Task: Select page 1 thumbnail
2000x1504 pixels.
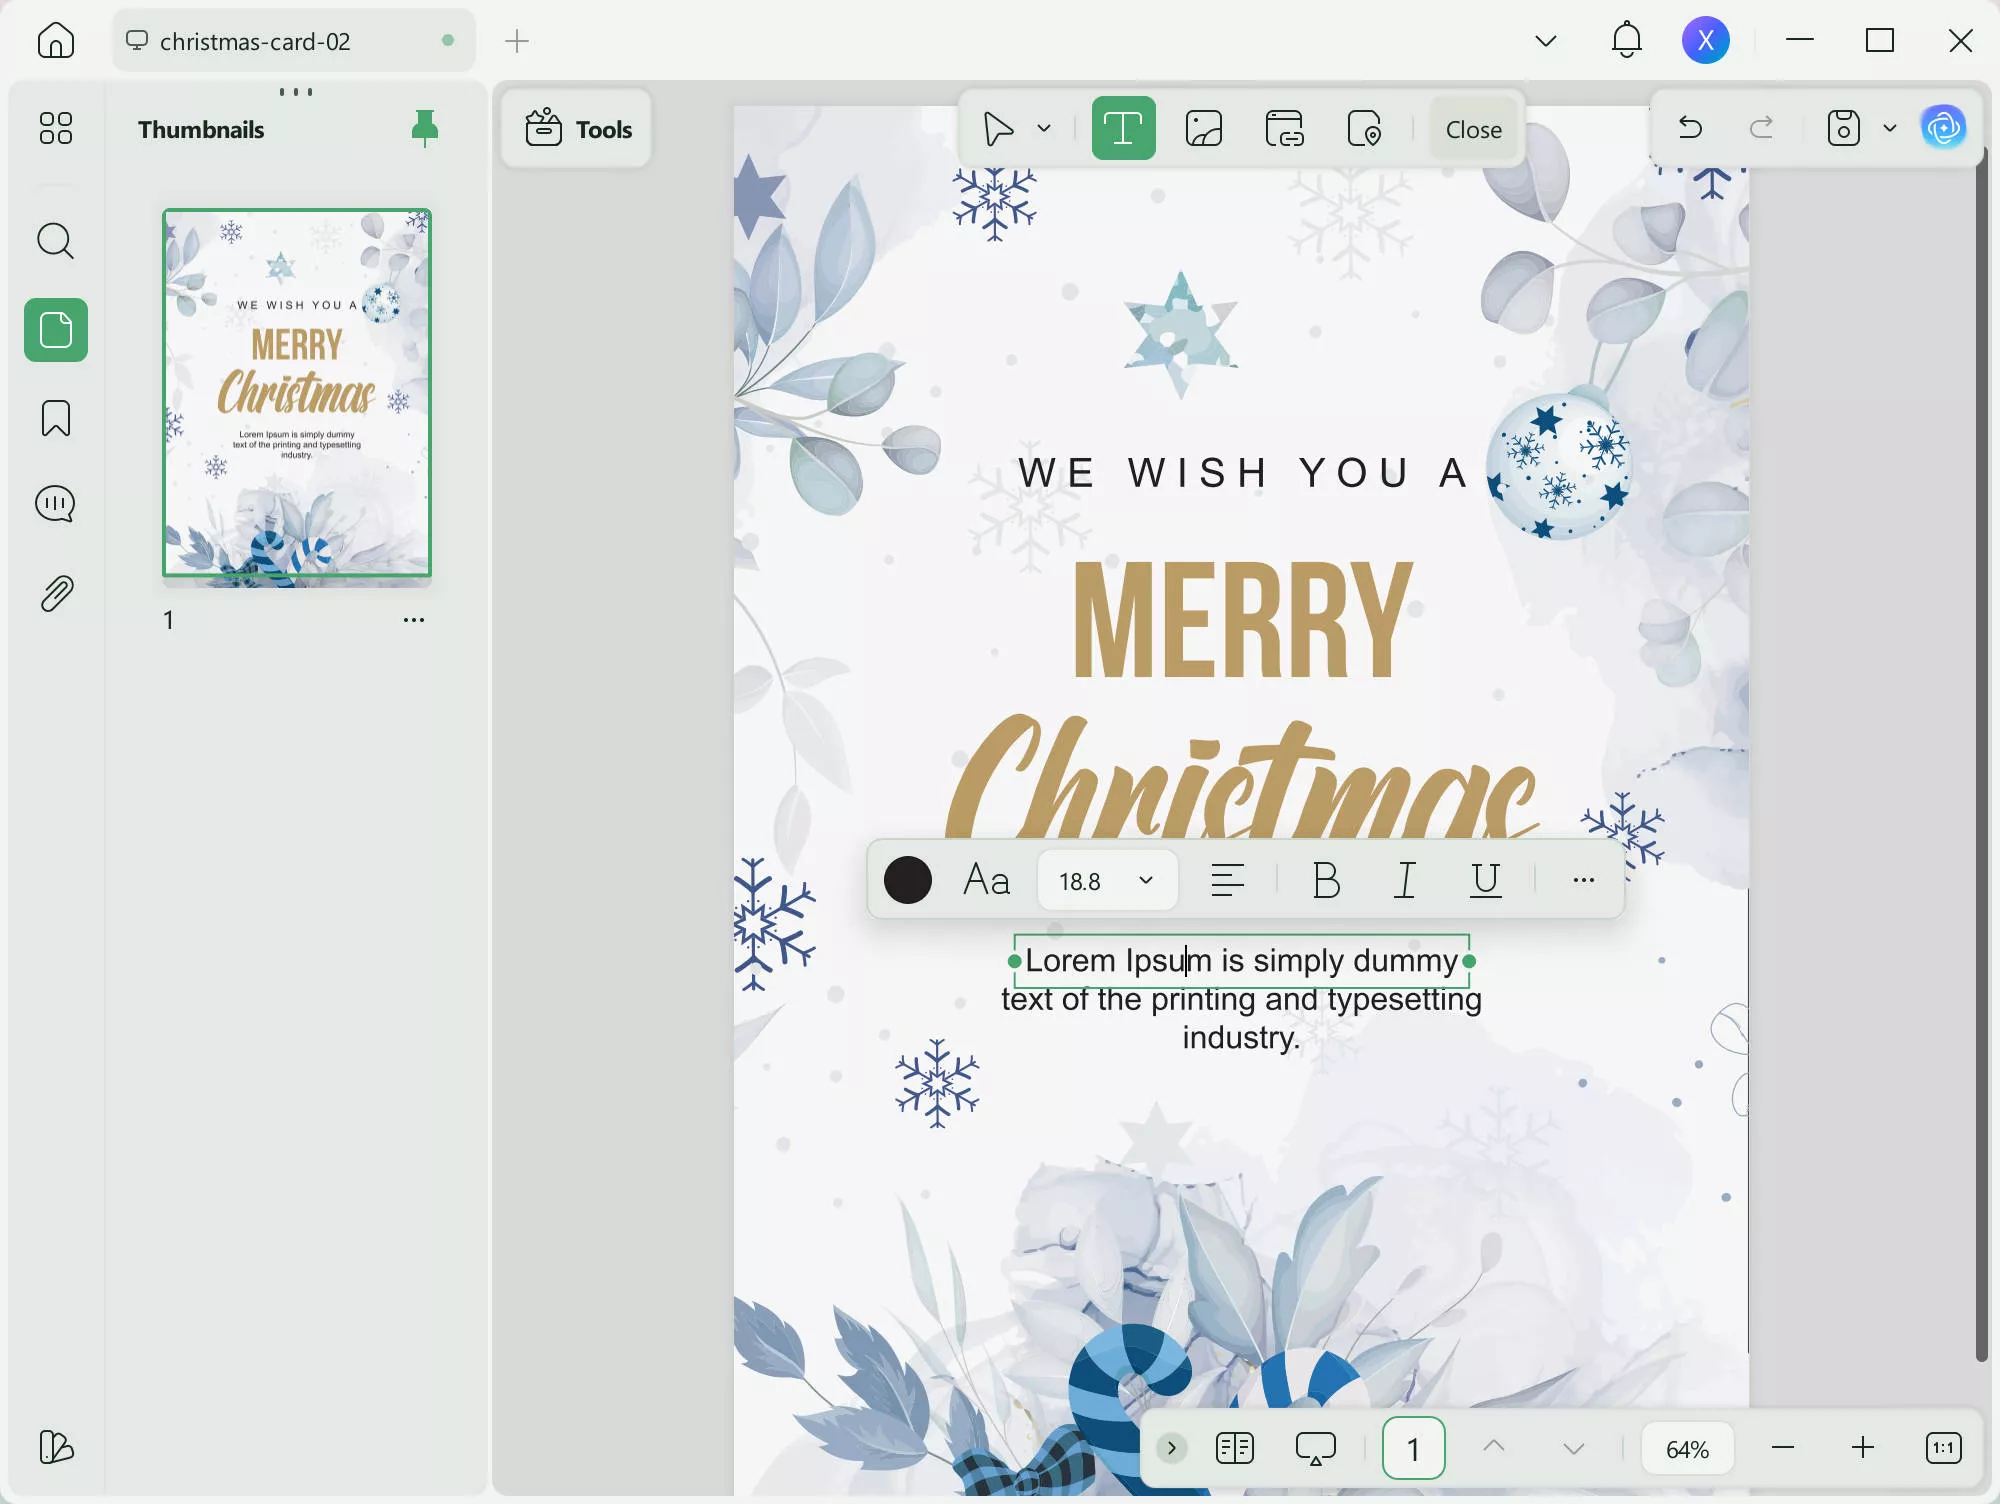Action: pyautogui.click(x=297, y=393)
